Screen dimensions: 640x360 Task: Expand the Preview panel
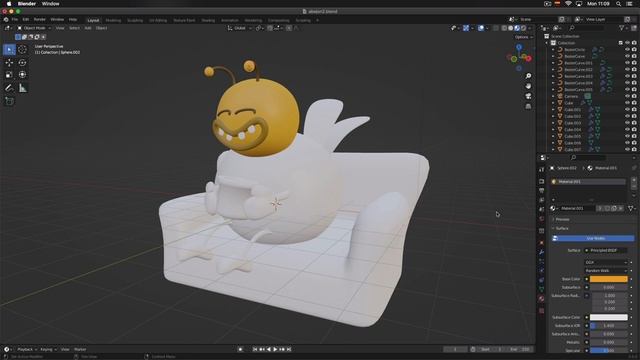[562, 220]
